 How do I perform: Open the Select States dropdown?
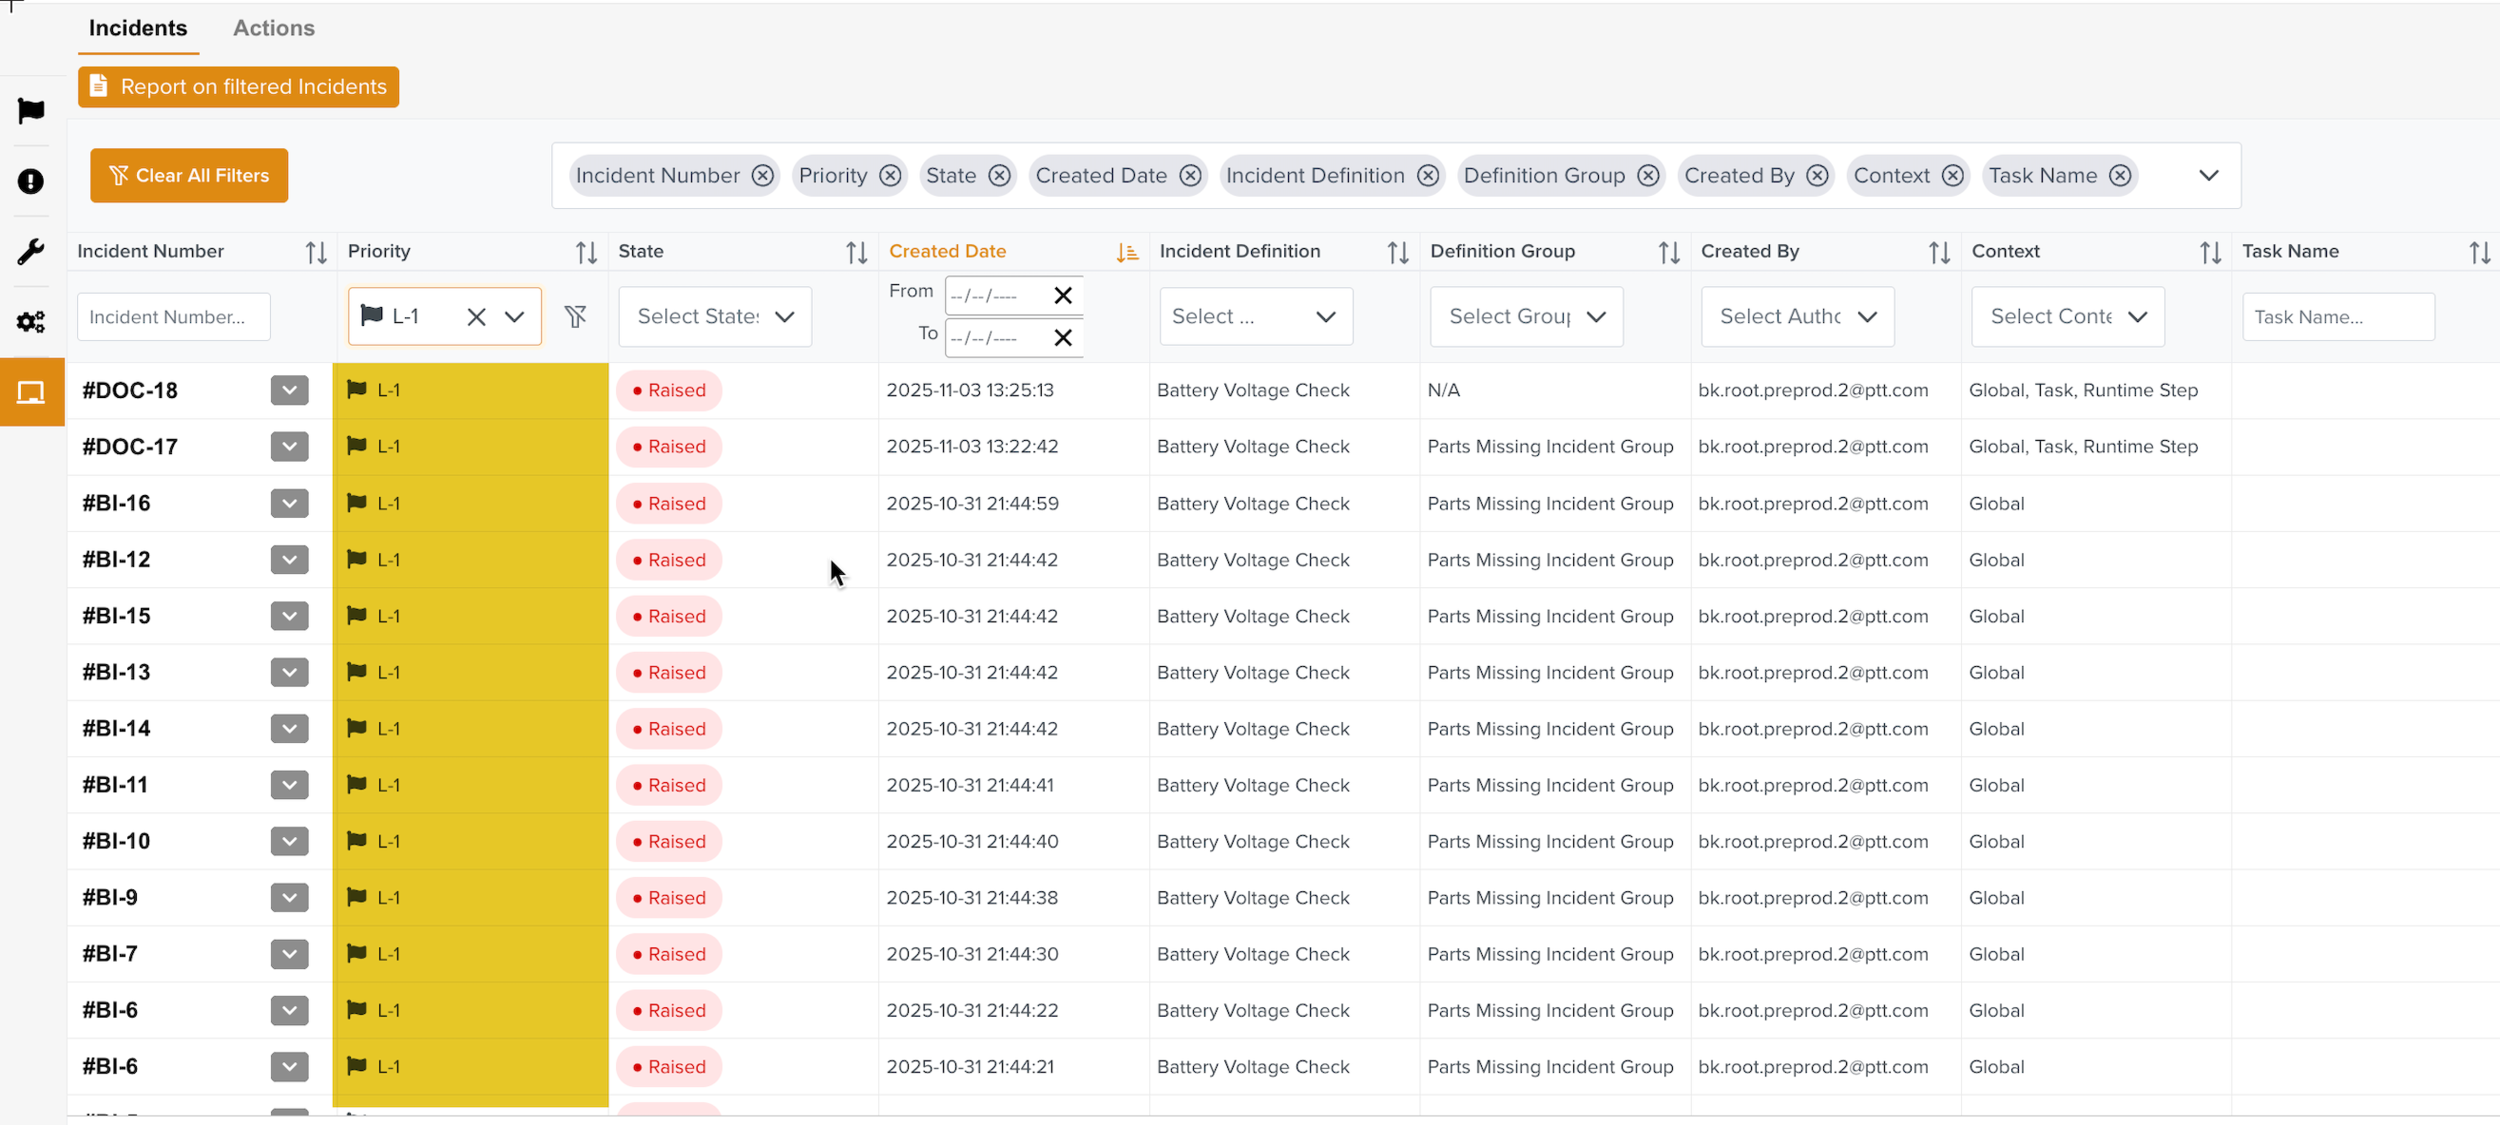pyautogui.click(x=715, y=317)
